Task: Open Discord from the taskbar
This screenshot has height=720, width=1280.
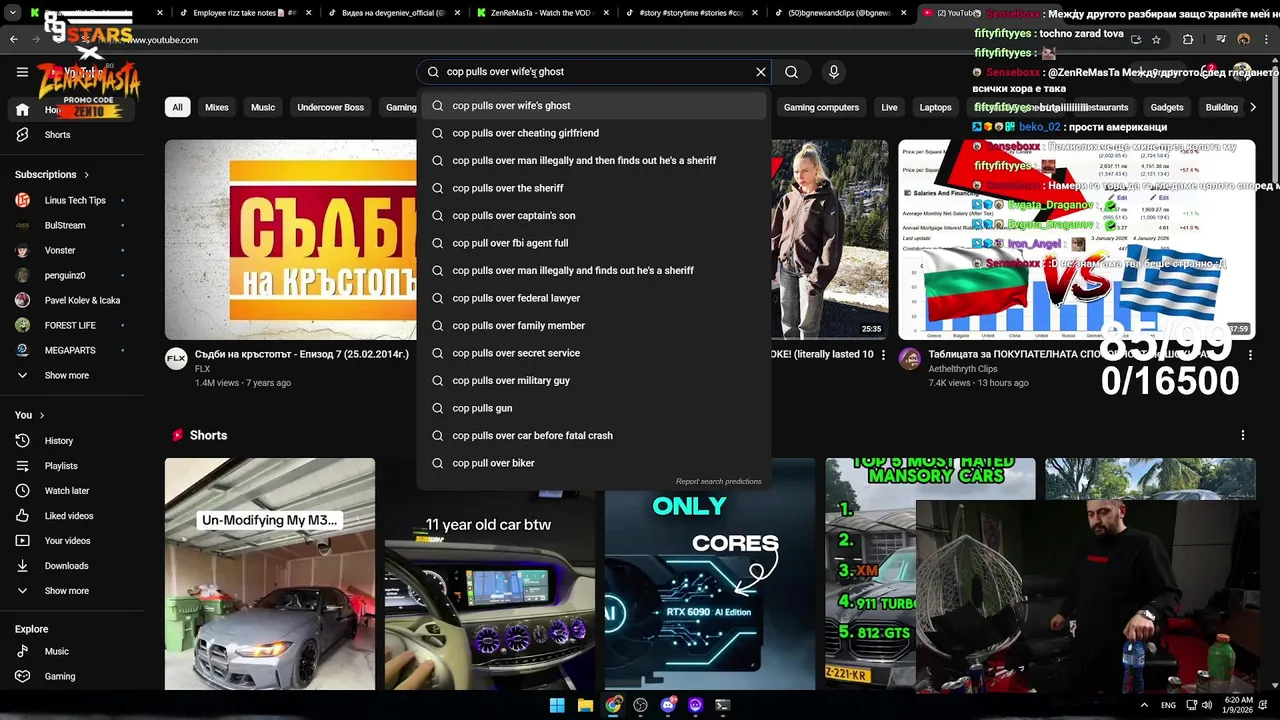Action: pos(668,705)
